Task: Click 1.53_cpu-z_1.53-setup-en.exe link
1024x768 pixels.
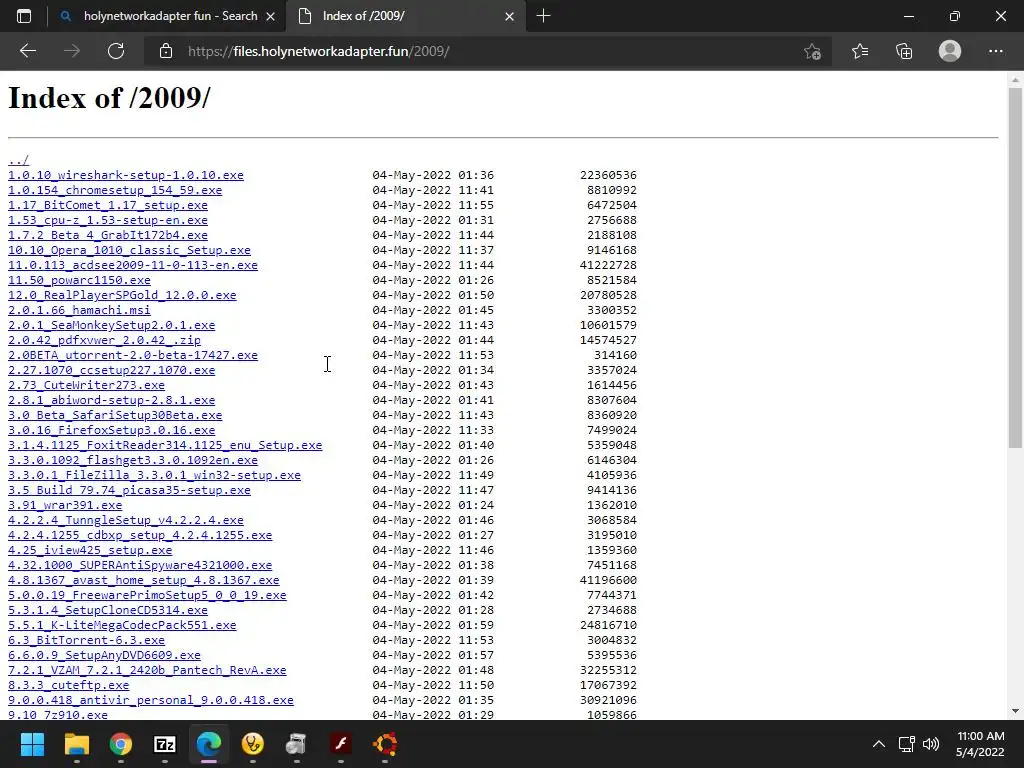Action: tap(108, 220)
